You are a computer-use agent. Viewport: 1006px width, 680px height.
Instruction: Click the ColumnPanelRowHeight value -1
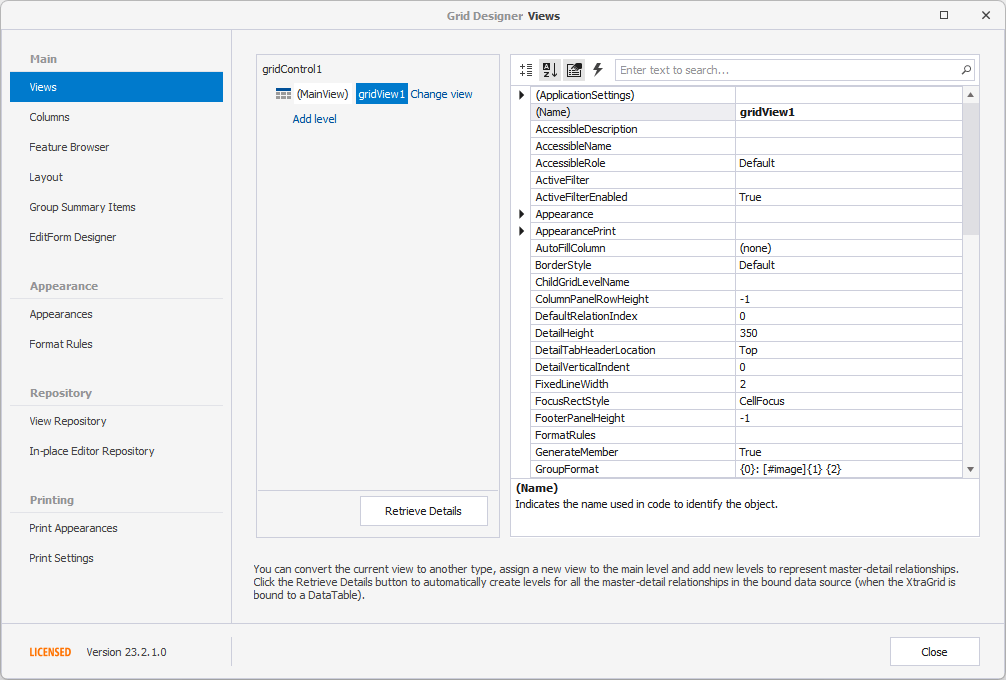849,299
